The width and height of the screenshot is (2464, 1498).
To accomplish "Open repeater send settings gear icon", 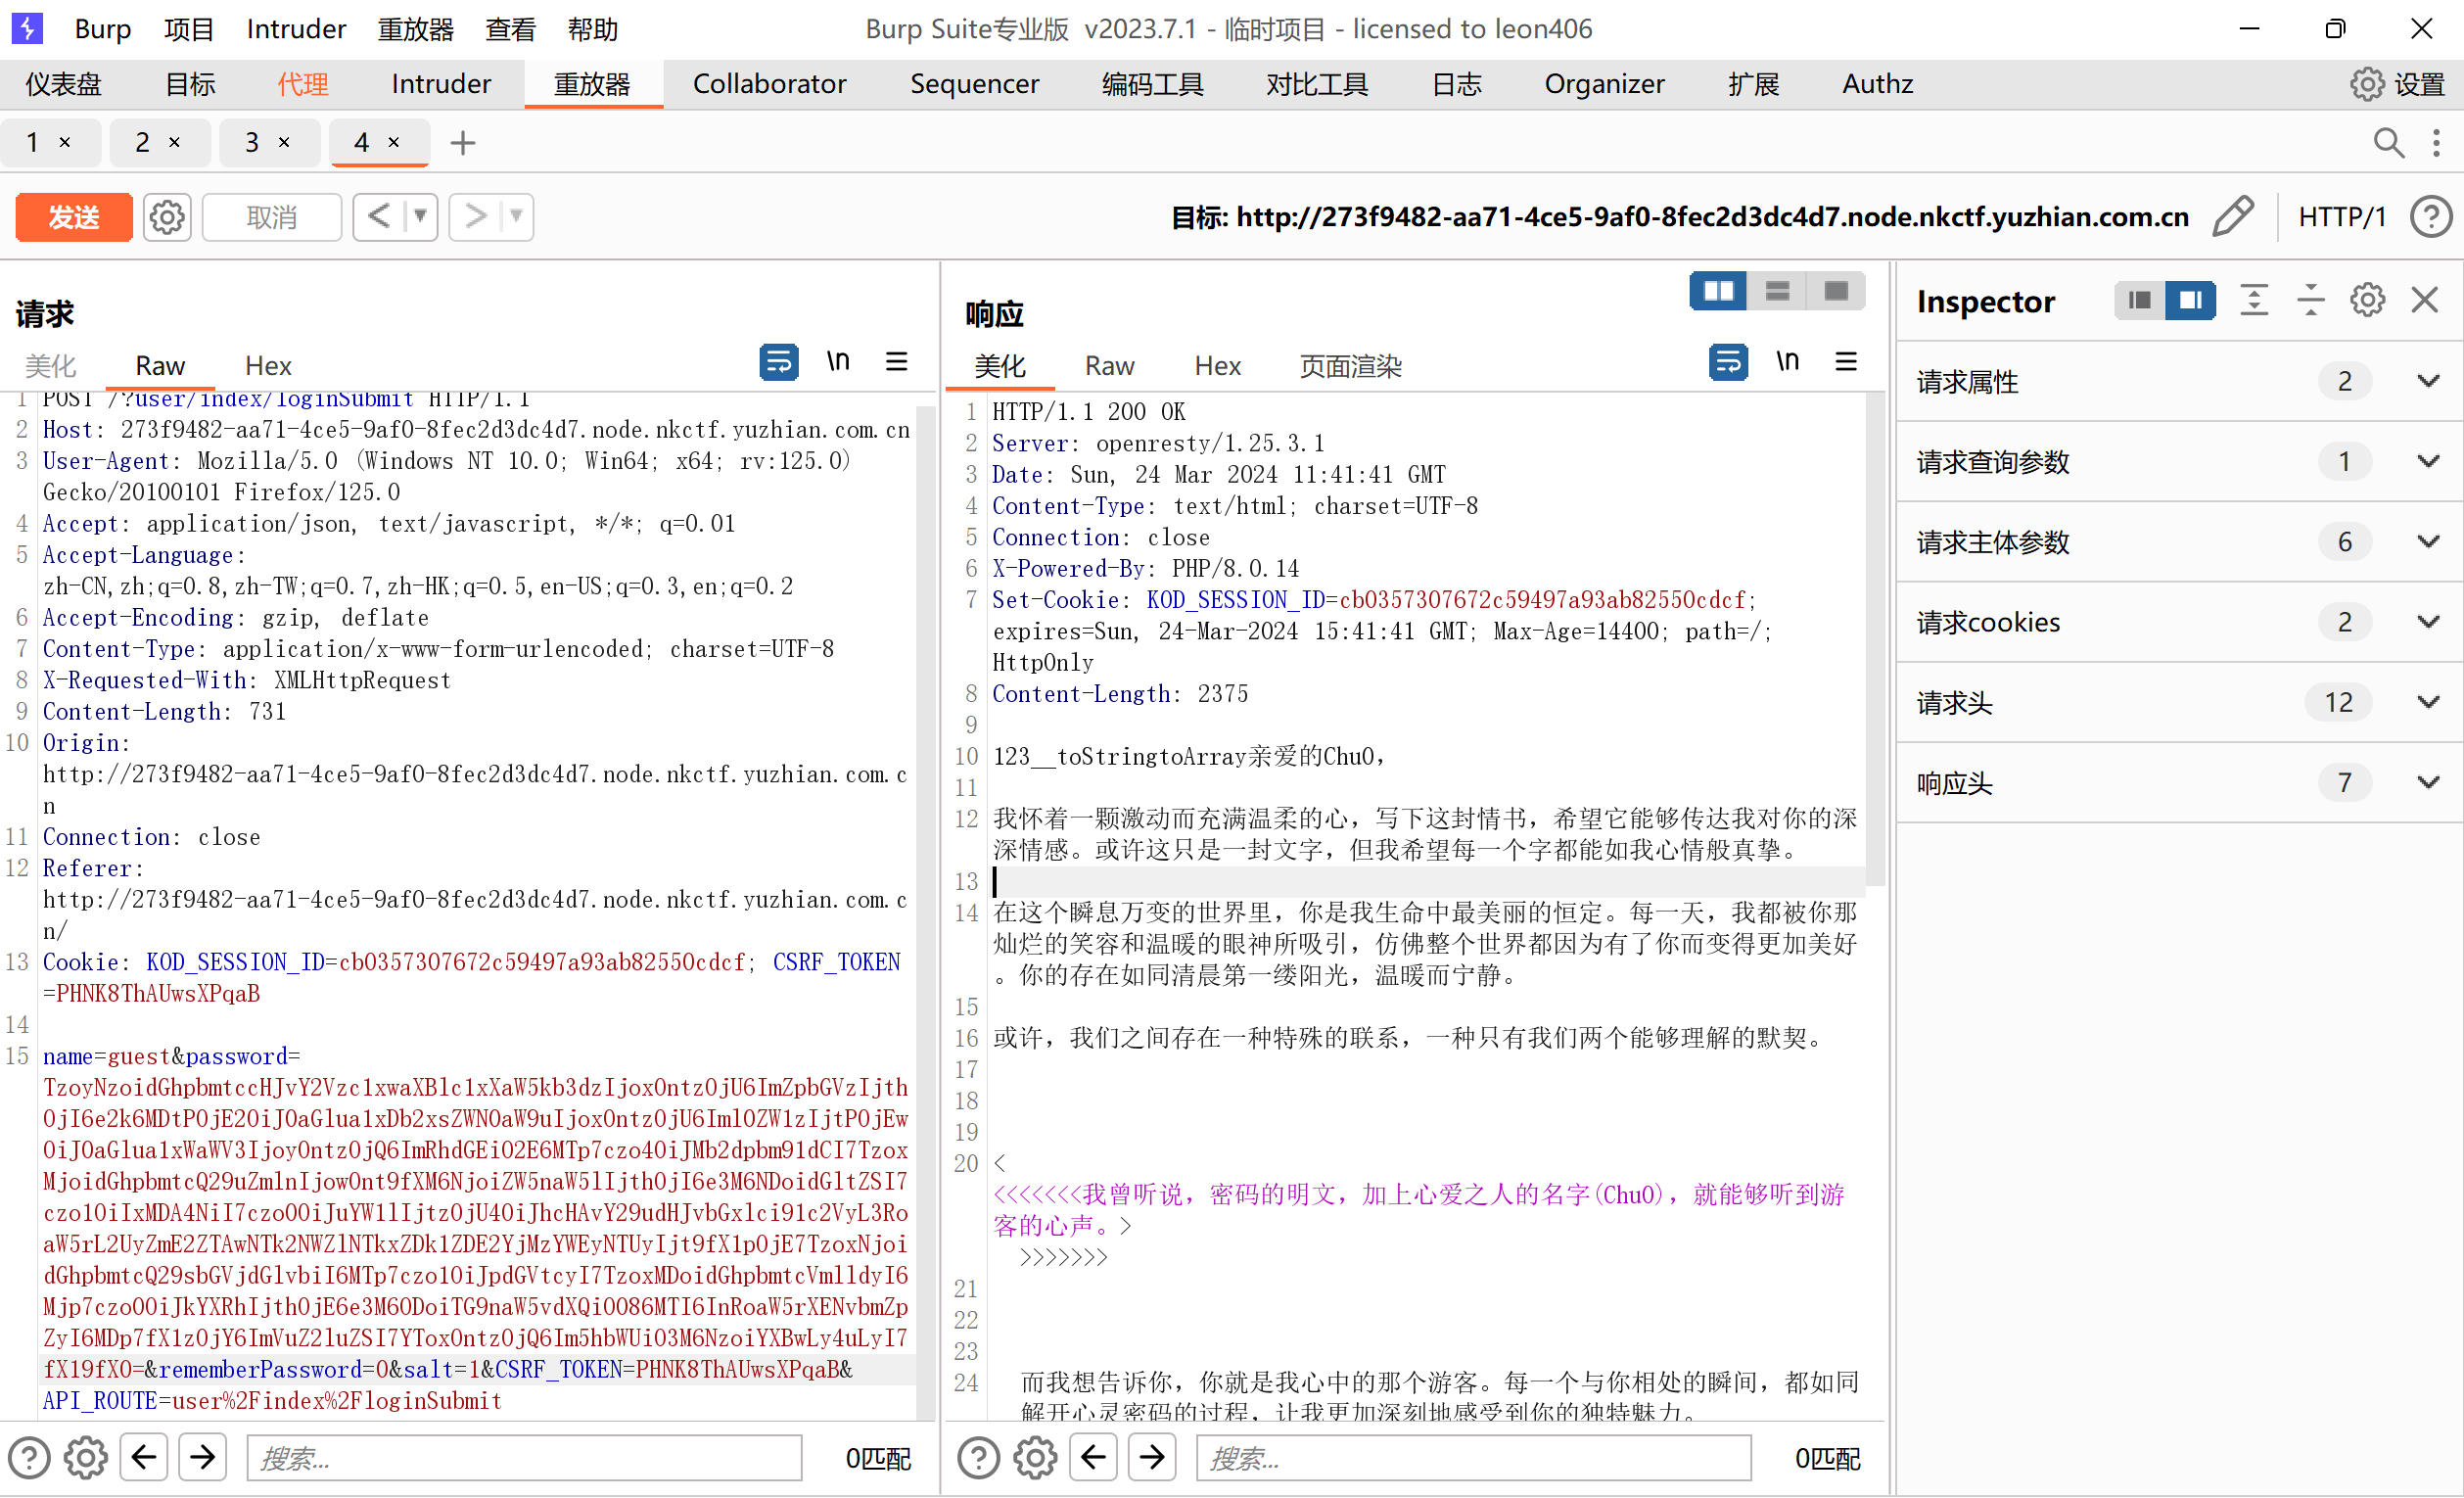I will click(x=167, y=217).
